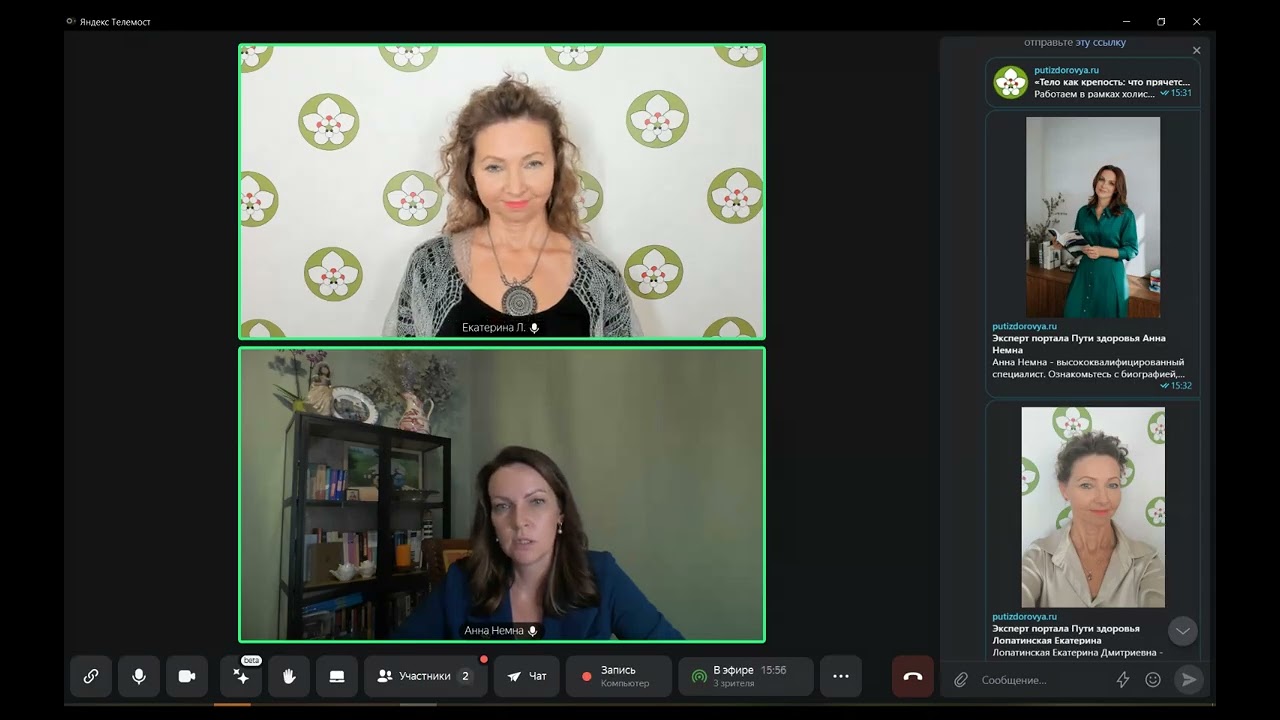Click the Запись recording button
1280x720 pixels.
coord(618,676)
